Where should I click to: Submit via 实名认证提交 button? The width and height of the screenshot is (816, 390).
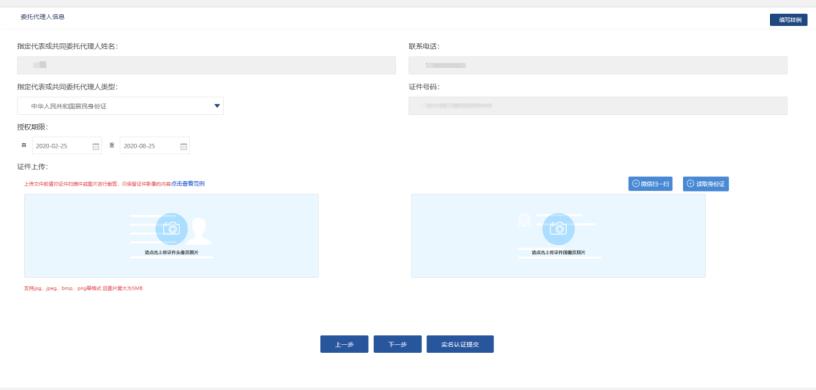(460, 344)
